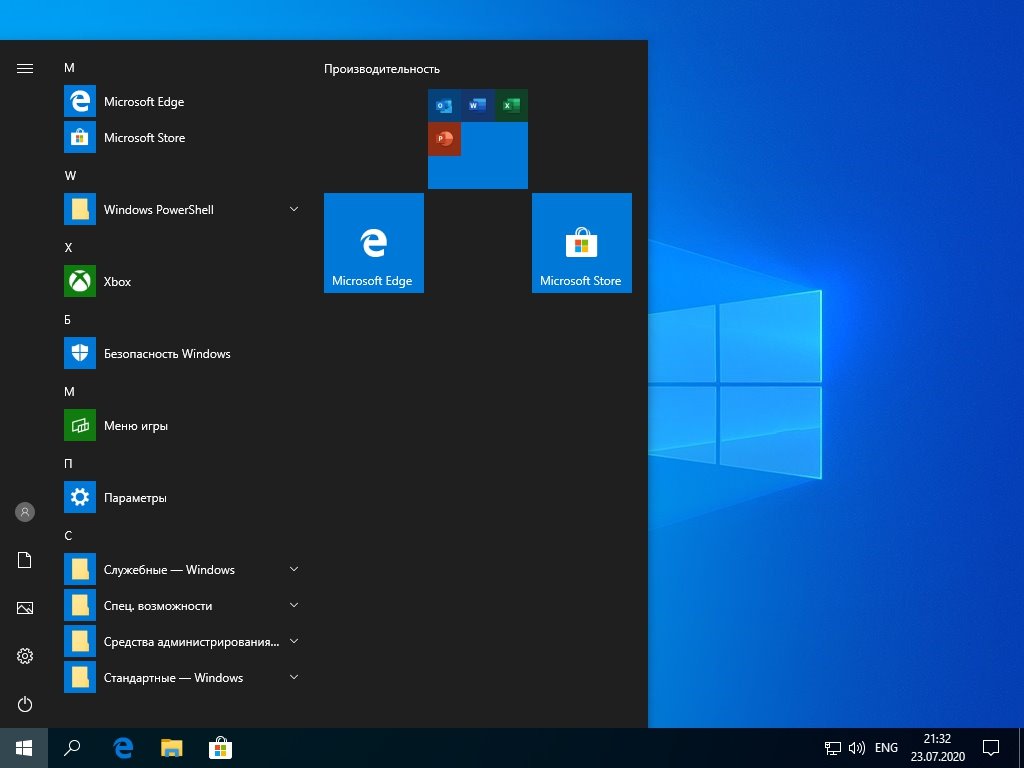Expand the Start menu hamburger button
This screenshot has height=768, width=1024.
(25, 69)
